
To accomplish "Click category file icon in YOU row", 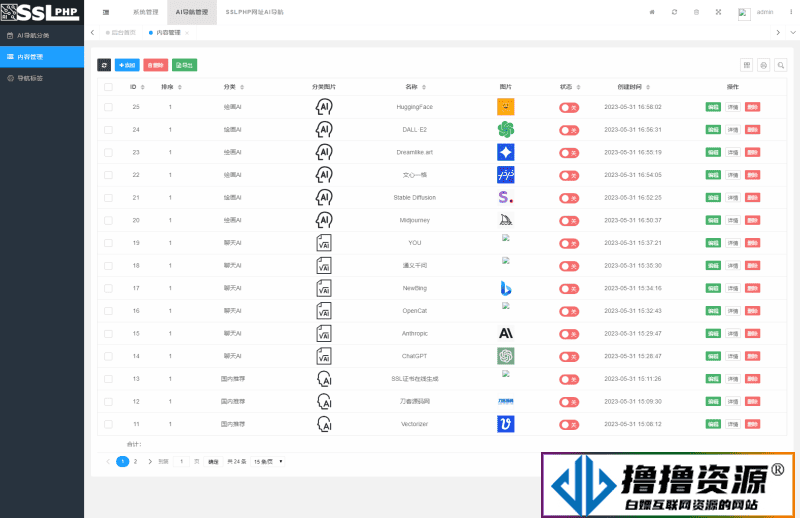I will pyautogui.click(x=324, y=243).
